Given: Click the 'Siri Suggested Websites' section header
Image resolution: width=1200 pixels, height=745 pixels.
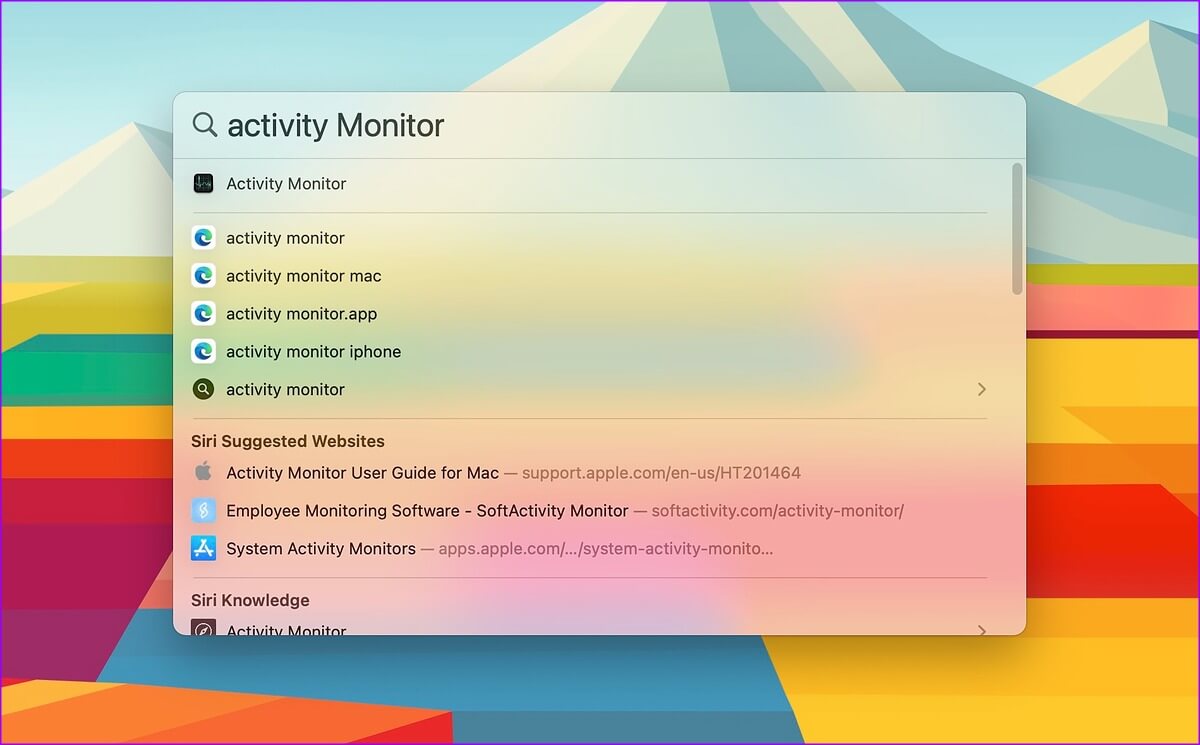Looking at the screenshot, I should point(288,441).
